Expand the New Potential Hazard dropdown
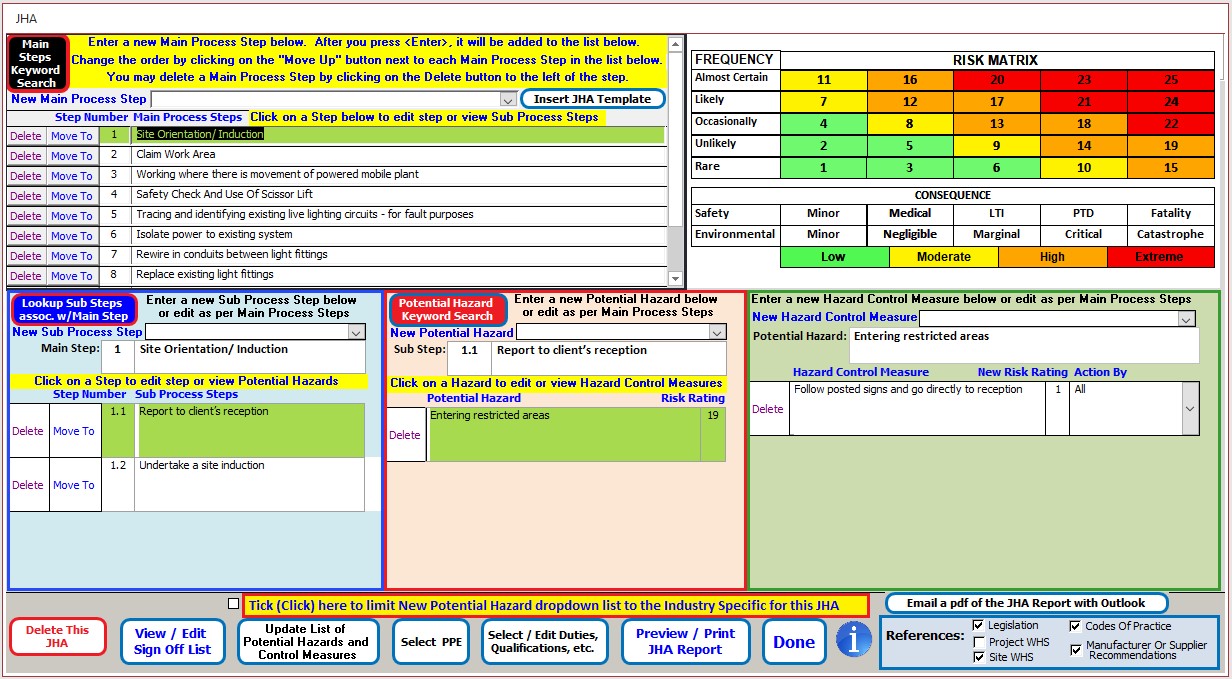This screenshot has width=1232, height=679. (x=717, y=333)
